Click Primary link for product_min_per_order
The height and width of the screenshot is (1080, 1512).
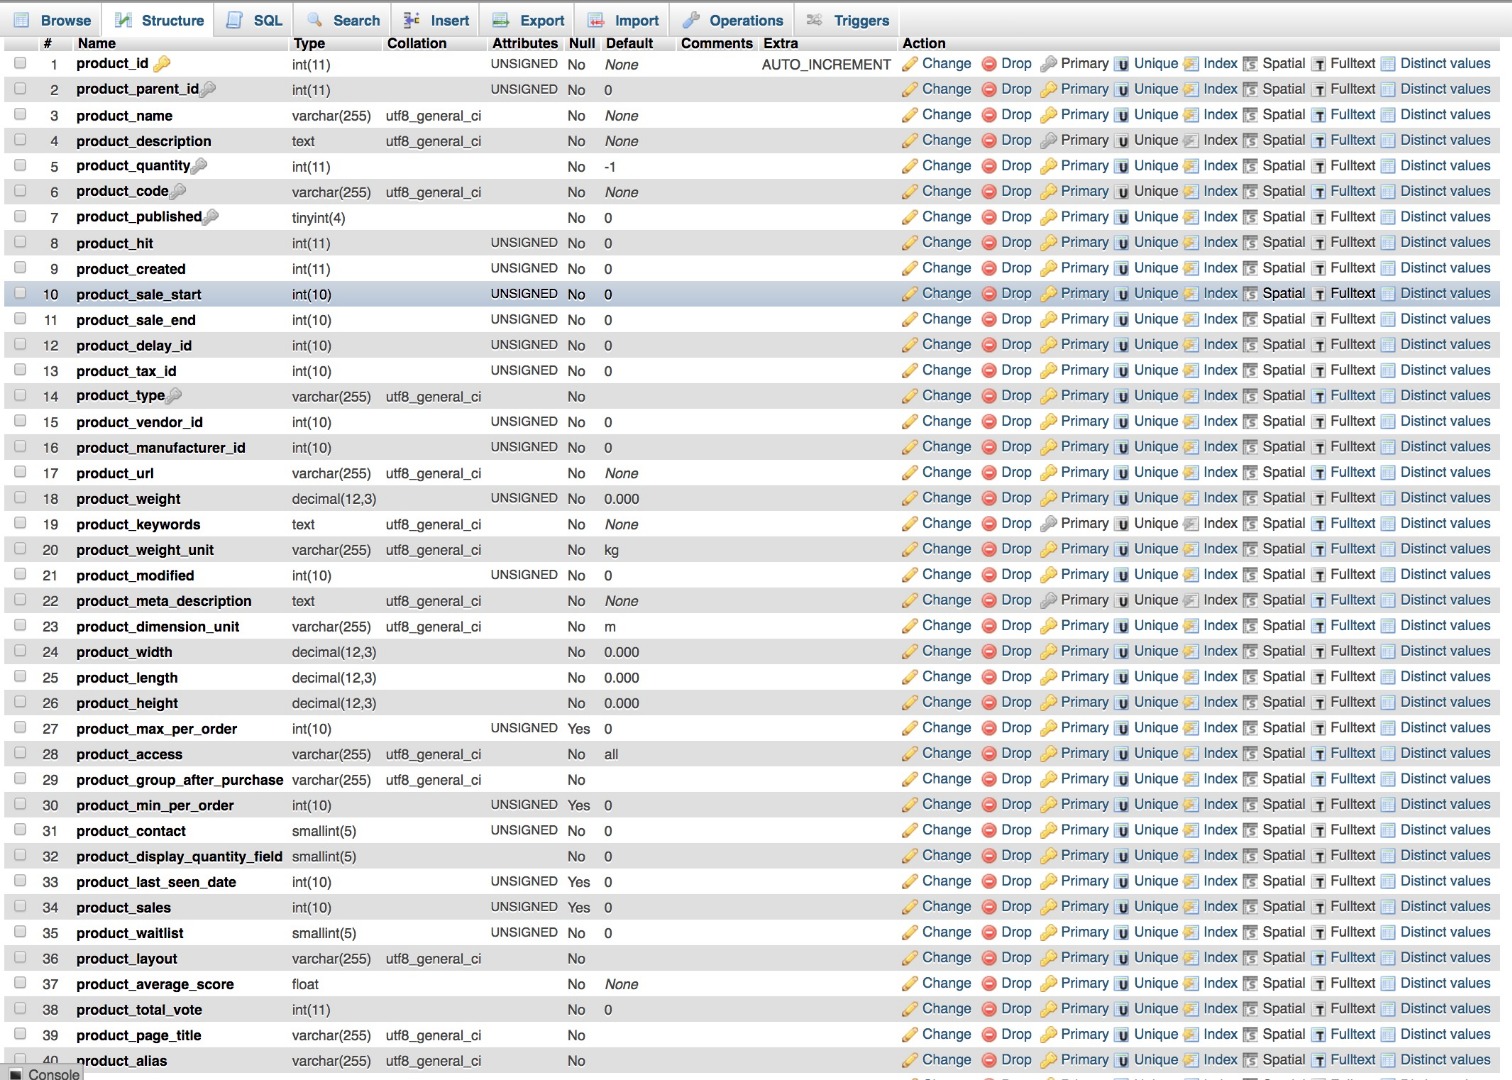click(1084, 804)
